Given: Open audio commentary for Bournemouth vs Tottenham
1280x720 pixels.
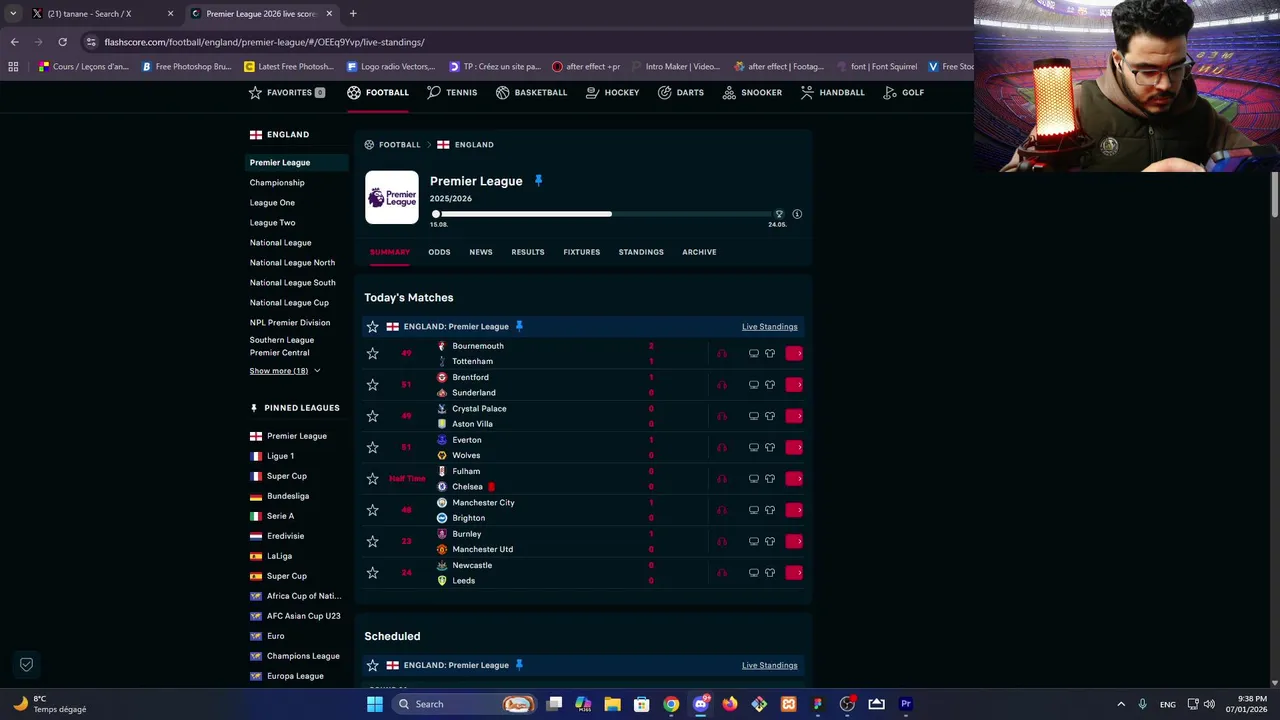Looking at the screenshot, I should click(721, 353).
